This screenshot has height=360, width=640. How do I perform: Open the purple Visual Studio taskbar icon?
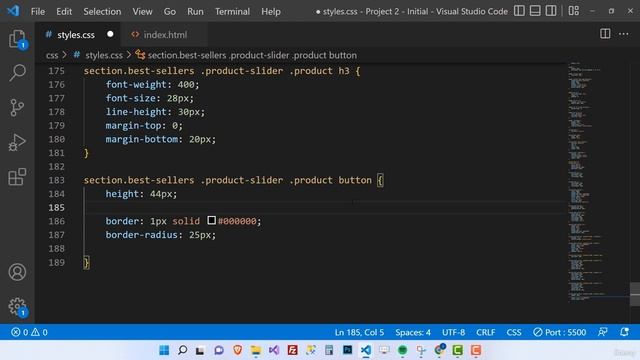pos(274,350)
